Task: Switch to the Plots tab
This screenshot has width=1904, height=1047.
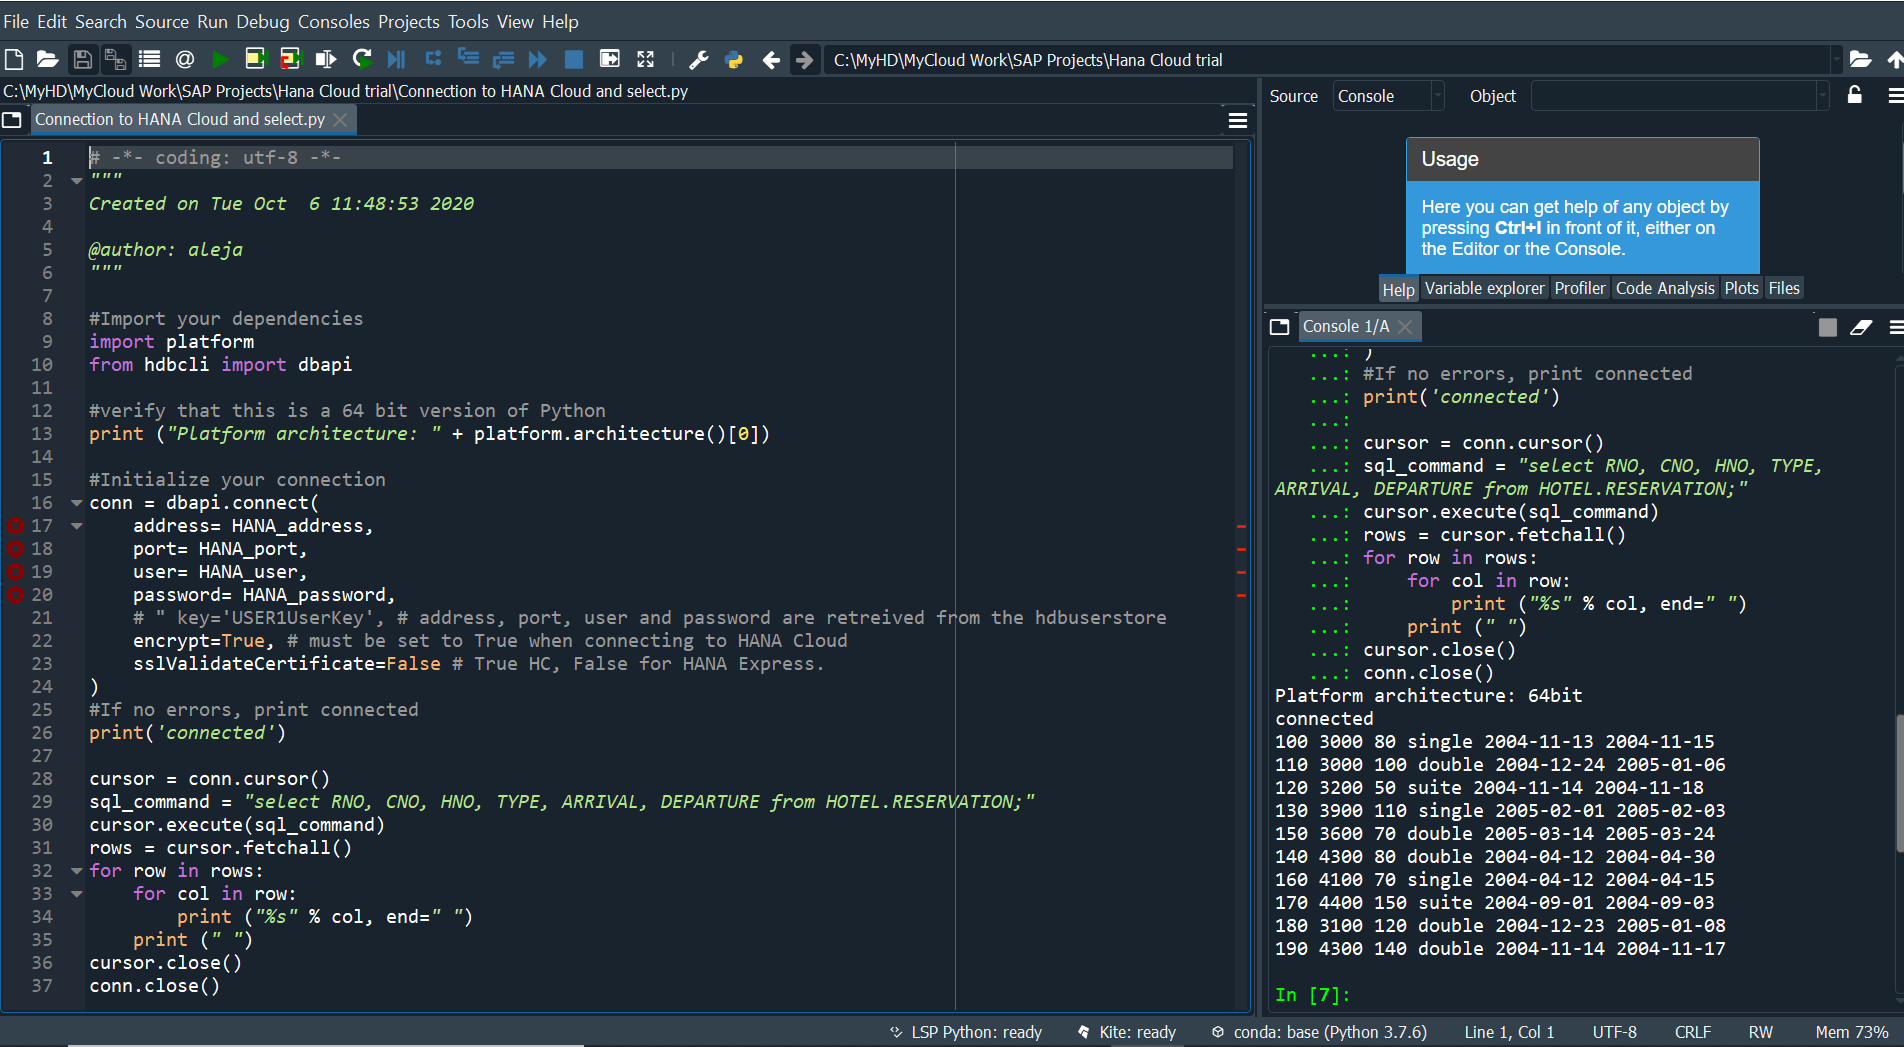Action: coord(1741,288)
